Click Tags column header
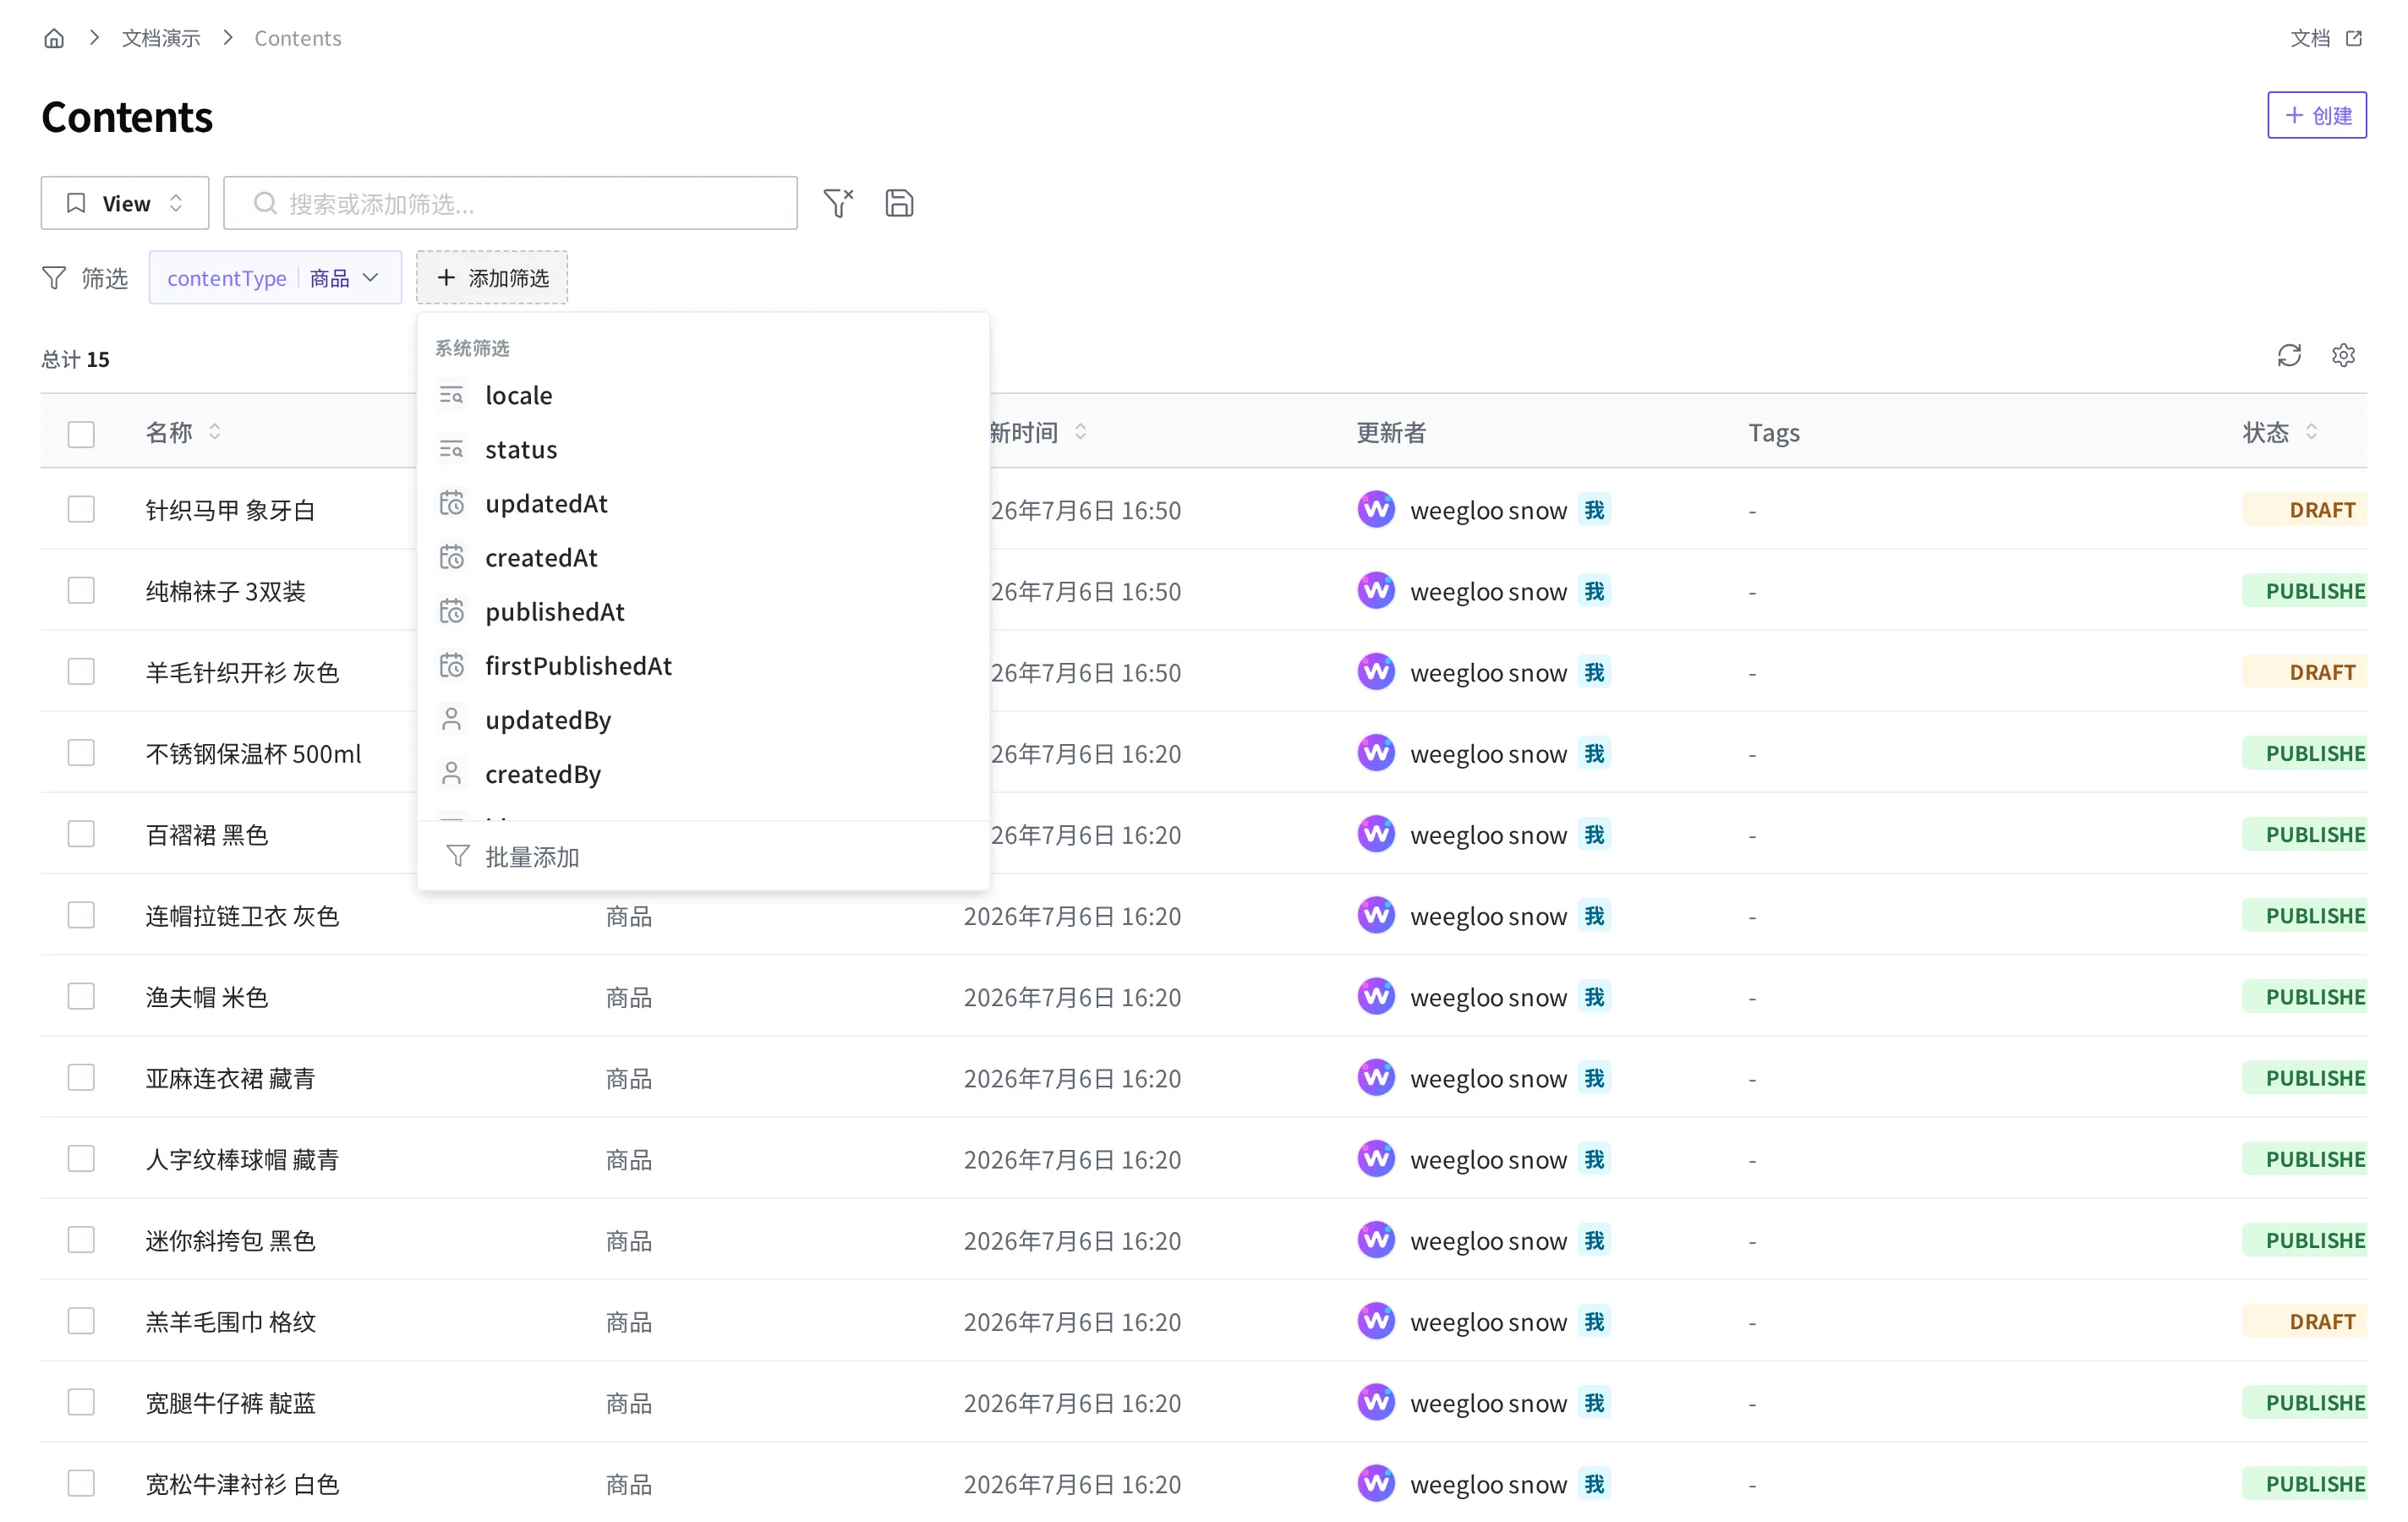 coord(1773,432)
